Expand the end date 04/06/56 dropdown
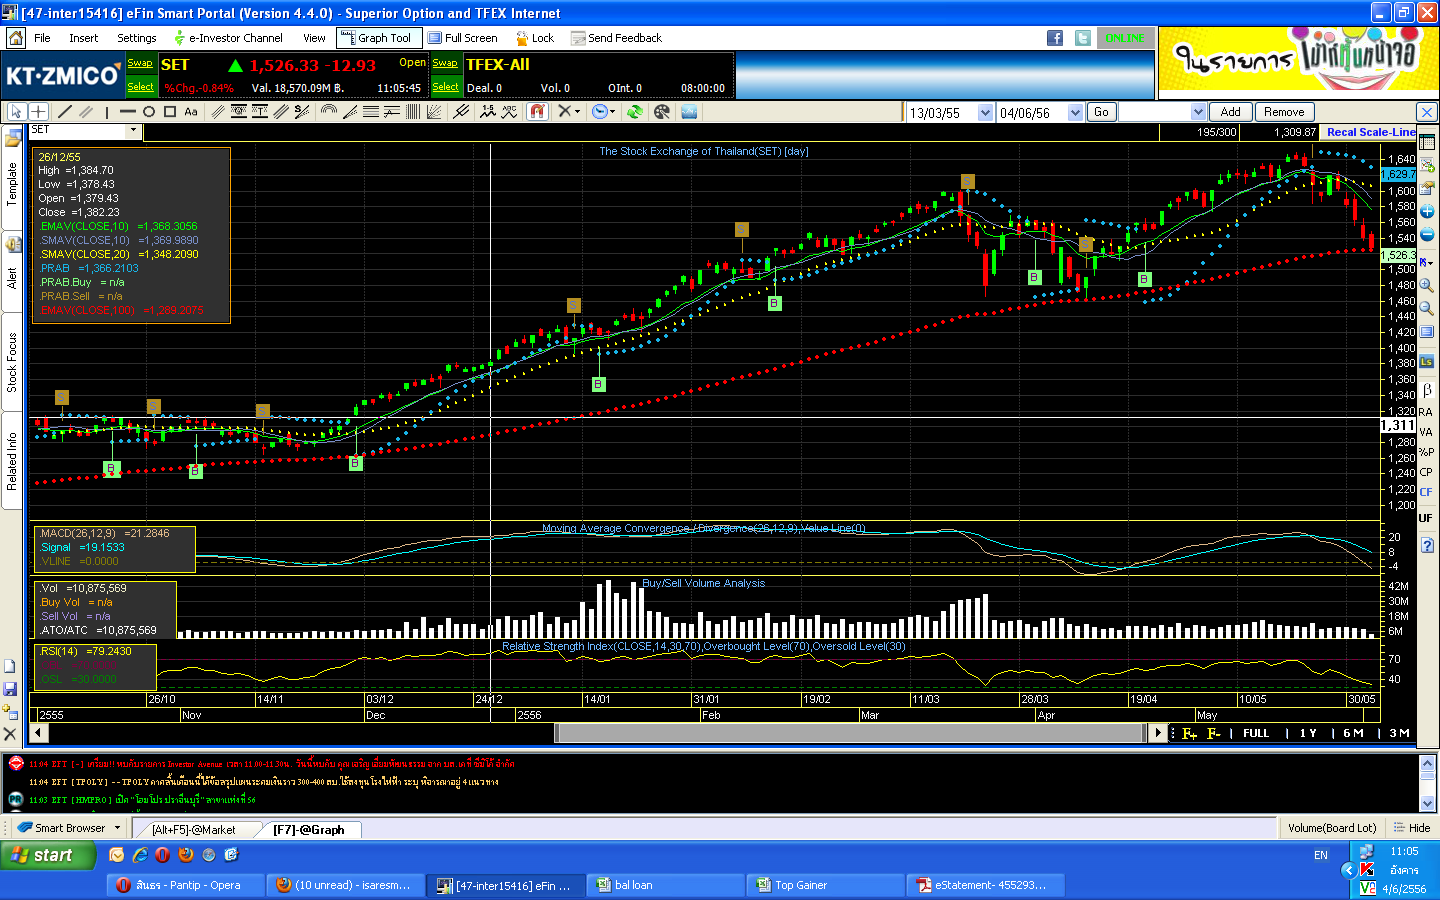Image resolution: width=1440 pixels, height=900 pixels. (x=1075, y=112)
